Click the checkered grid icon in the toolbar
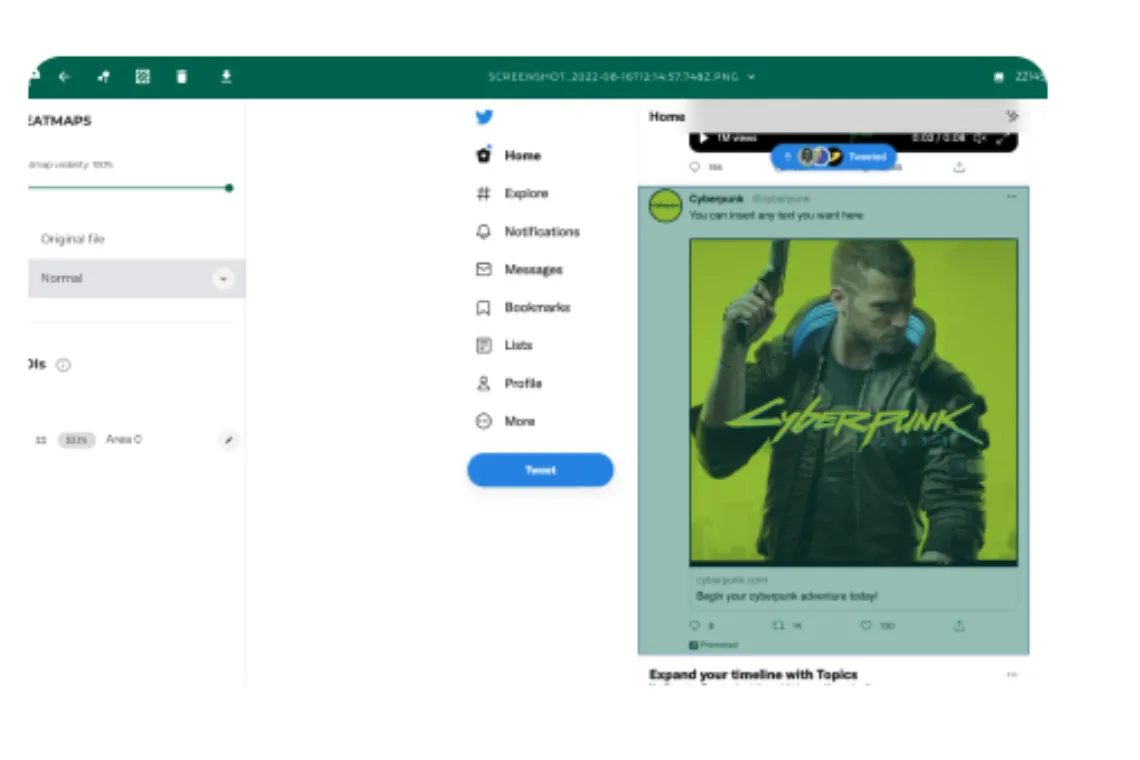1140x760 pixels. 142,76
